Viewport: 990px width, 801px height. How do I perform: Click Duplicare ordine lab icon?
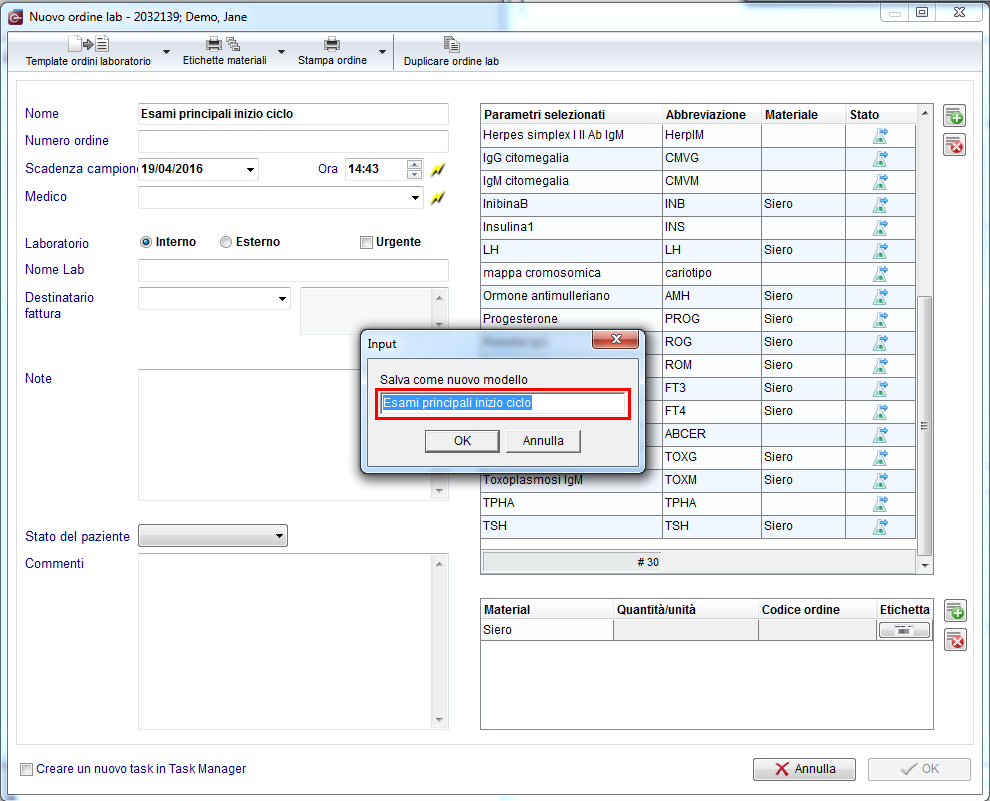451,44
